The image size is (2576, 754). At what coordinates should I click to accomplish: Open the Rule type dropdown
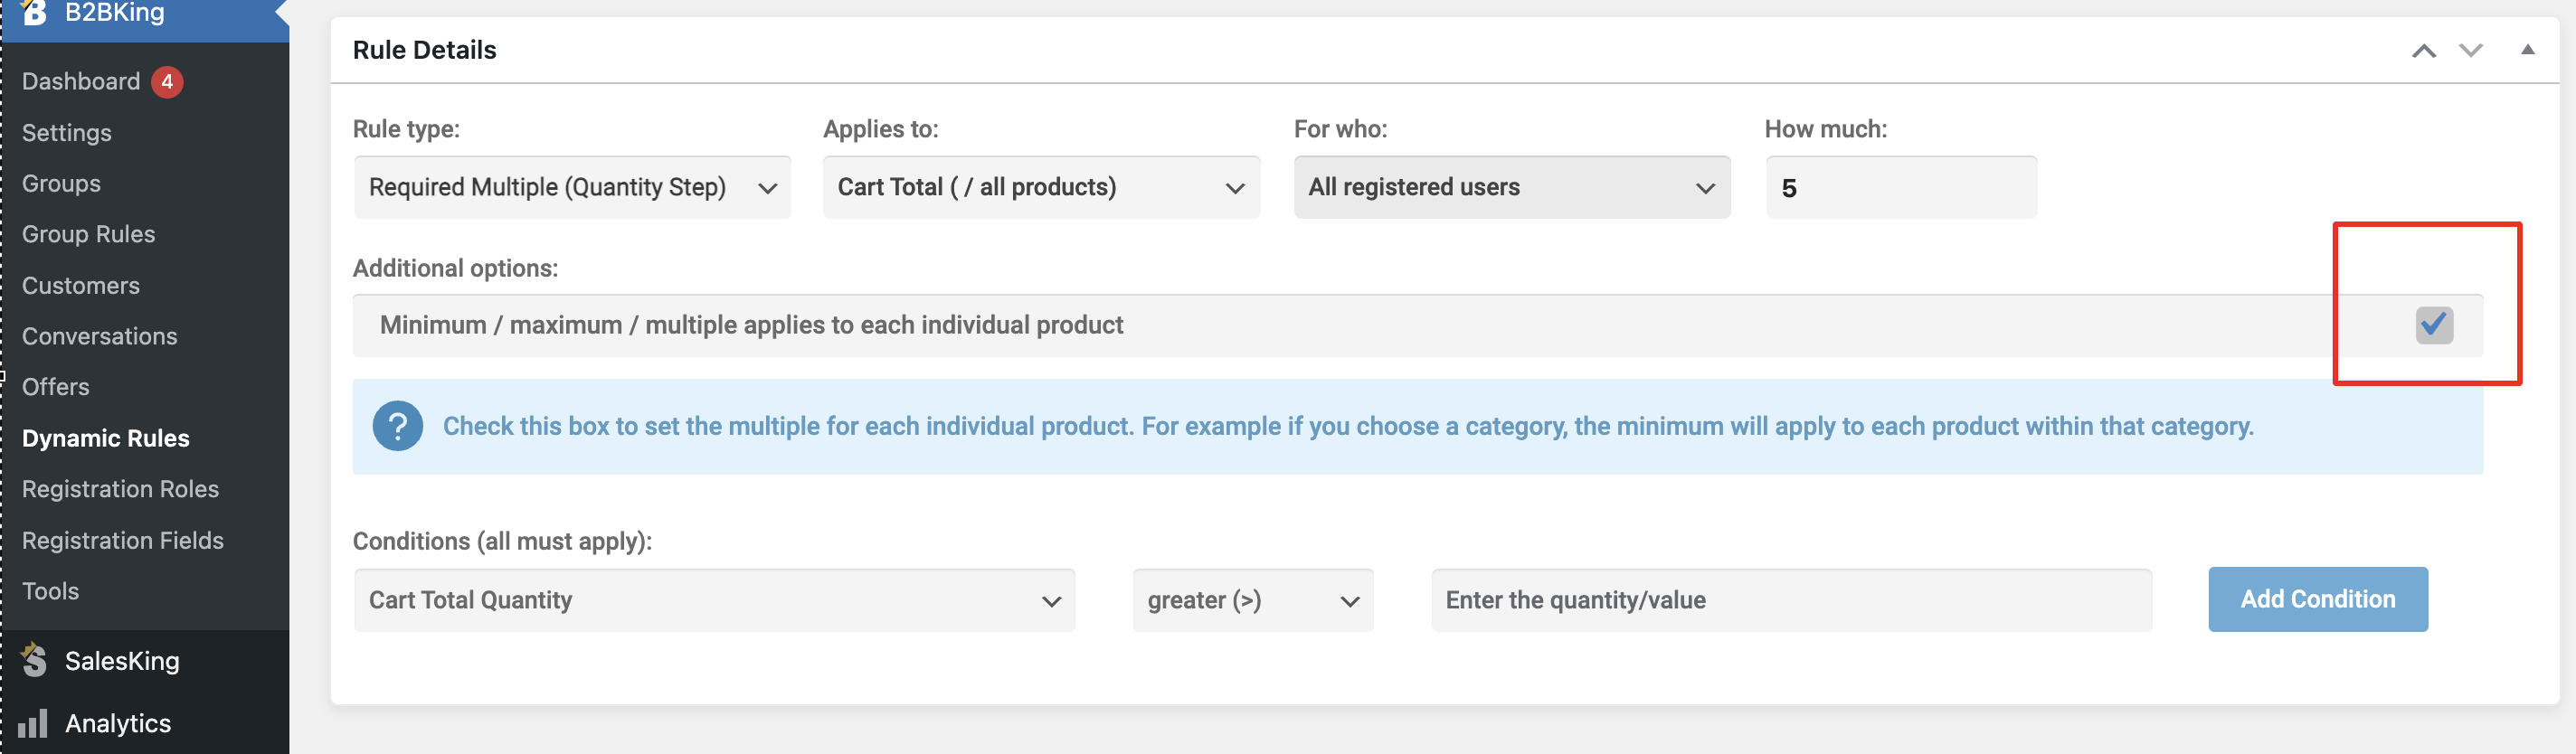pyautogui.click(x=572, y=187)
